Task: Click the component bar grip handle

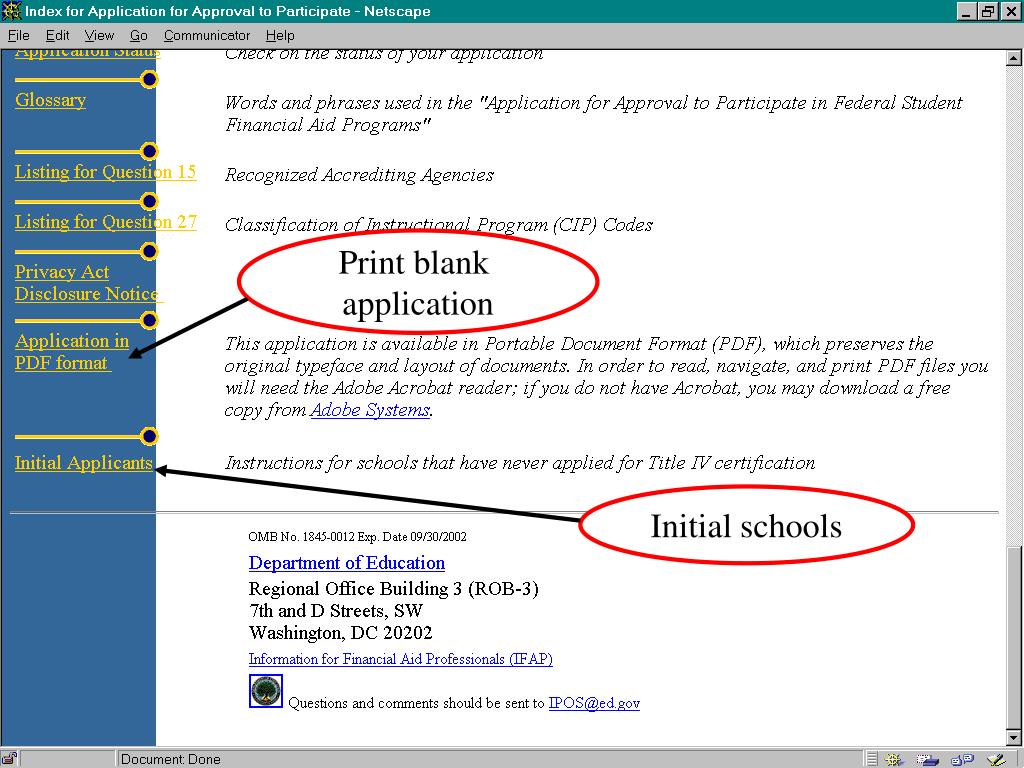Action: (x=872, y=760)
